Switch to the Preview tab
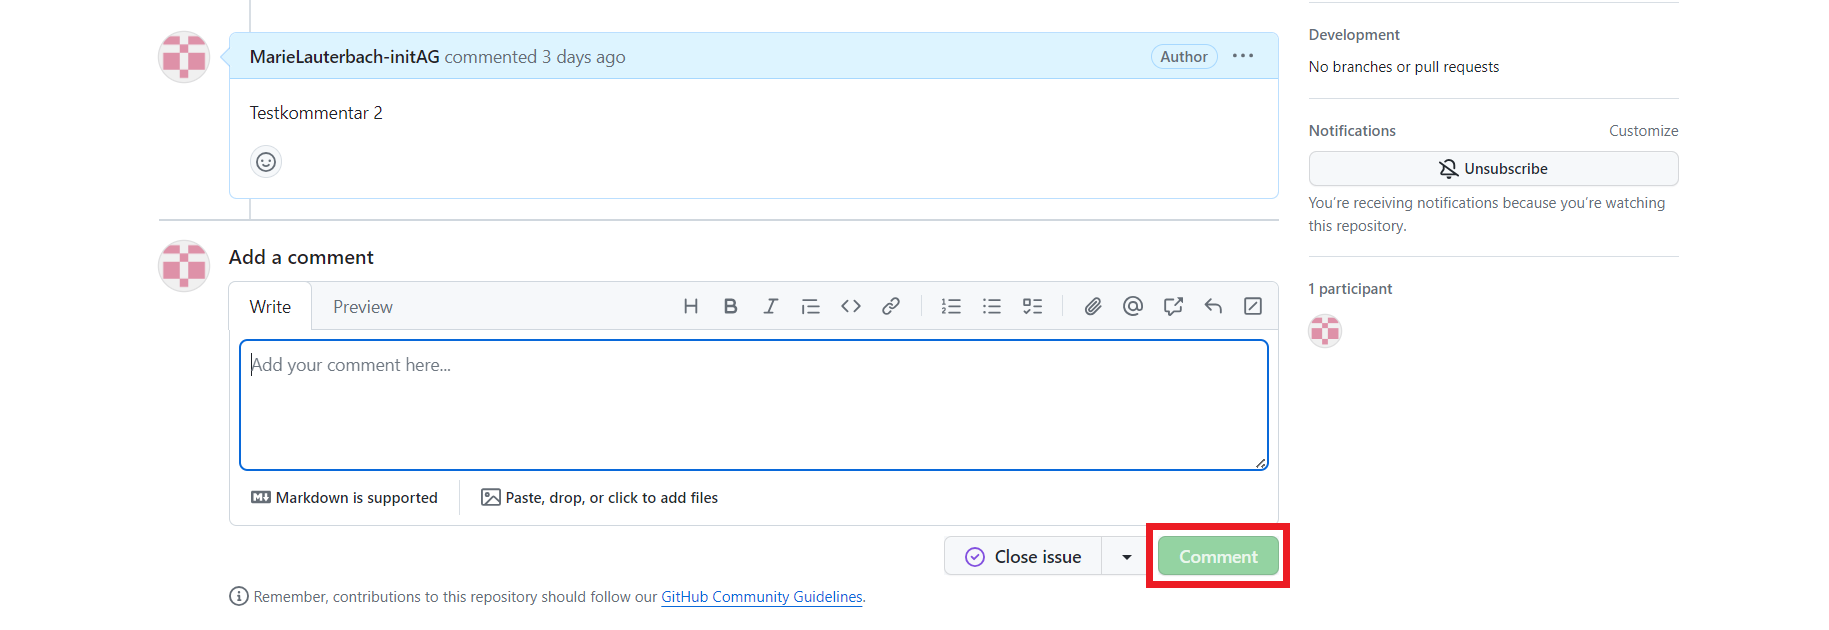 (x=362, y=307)
